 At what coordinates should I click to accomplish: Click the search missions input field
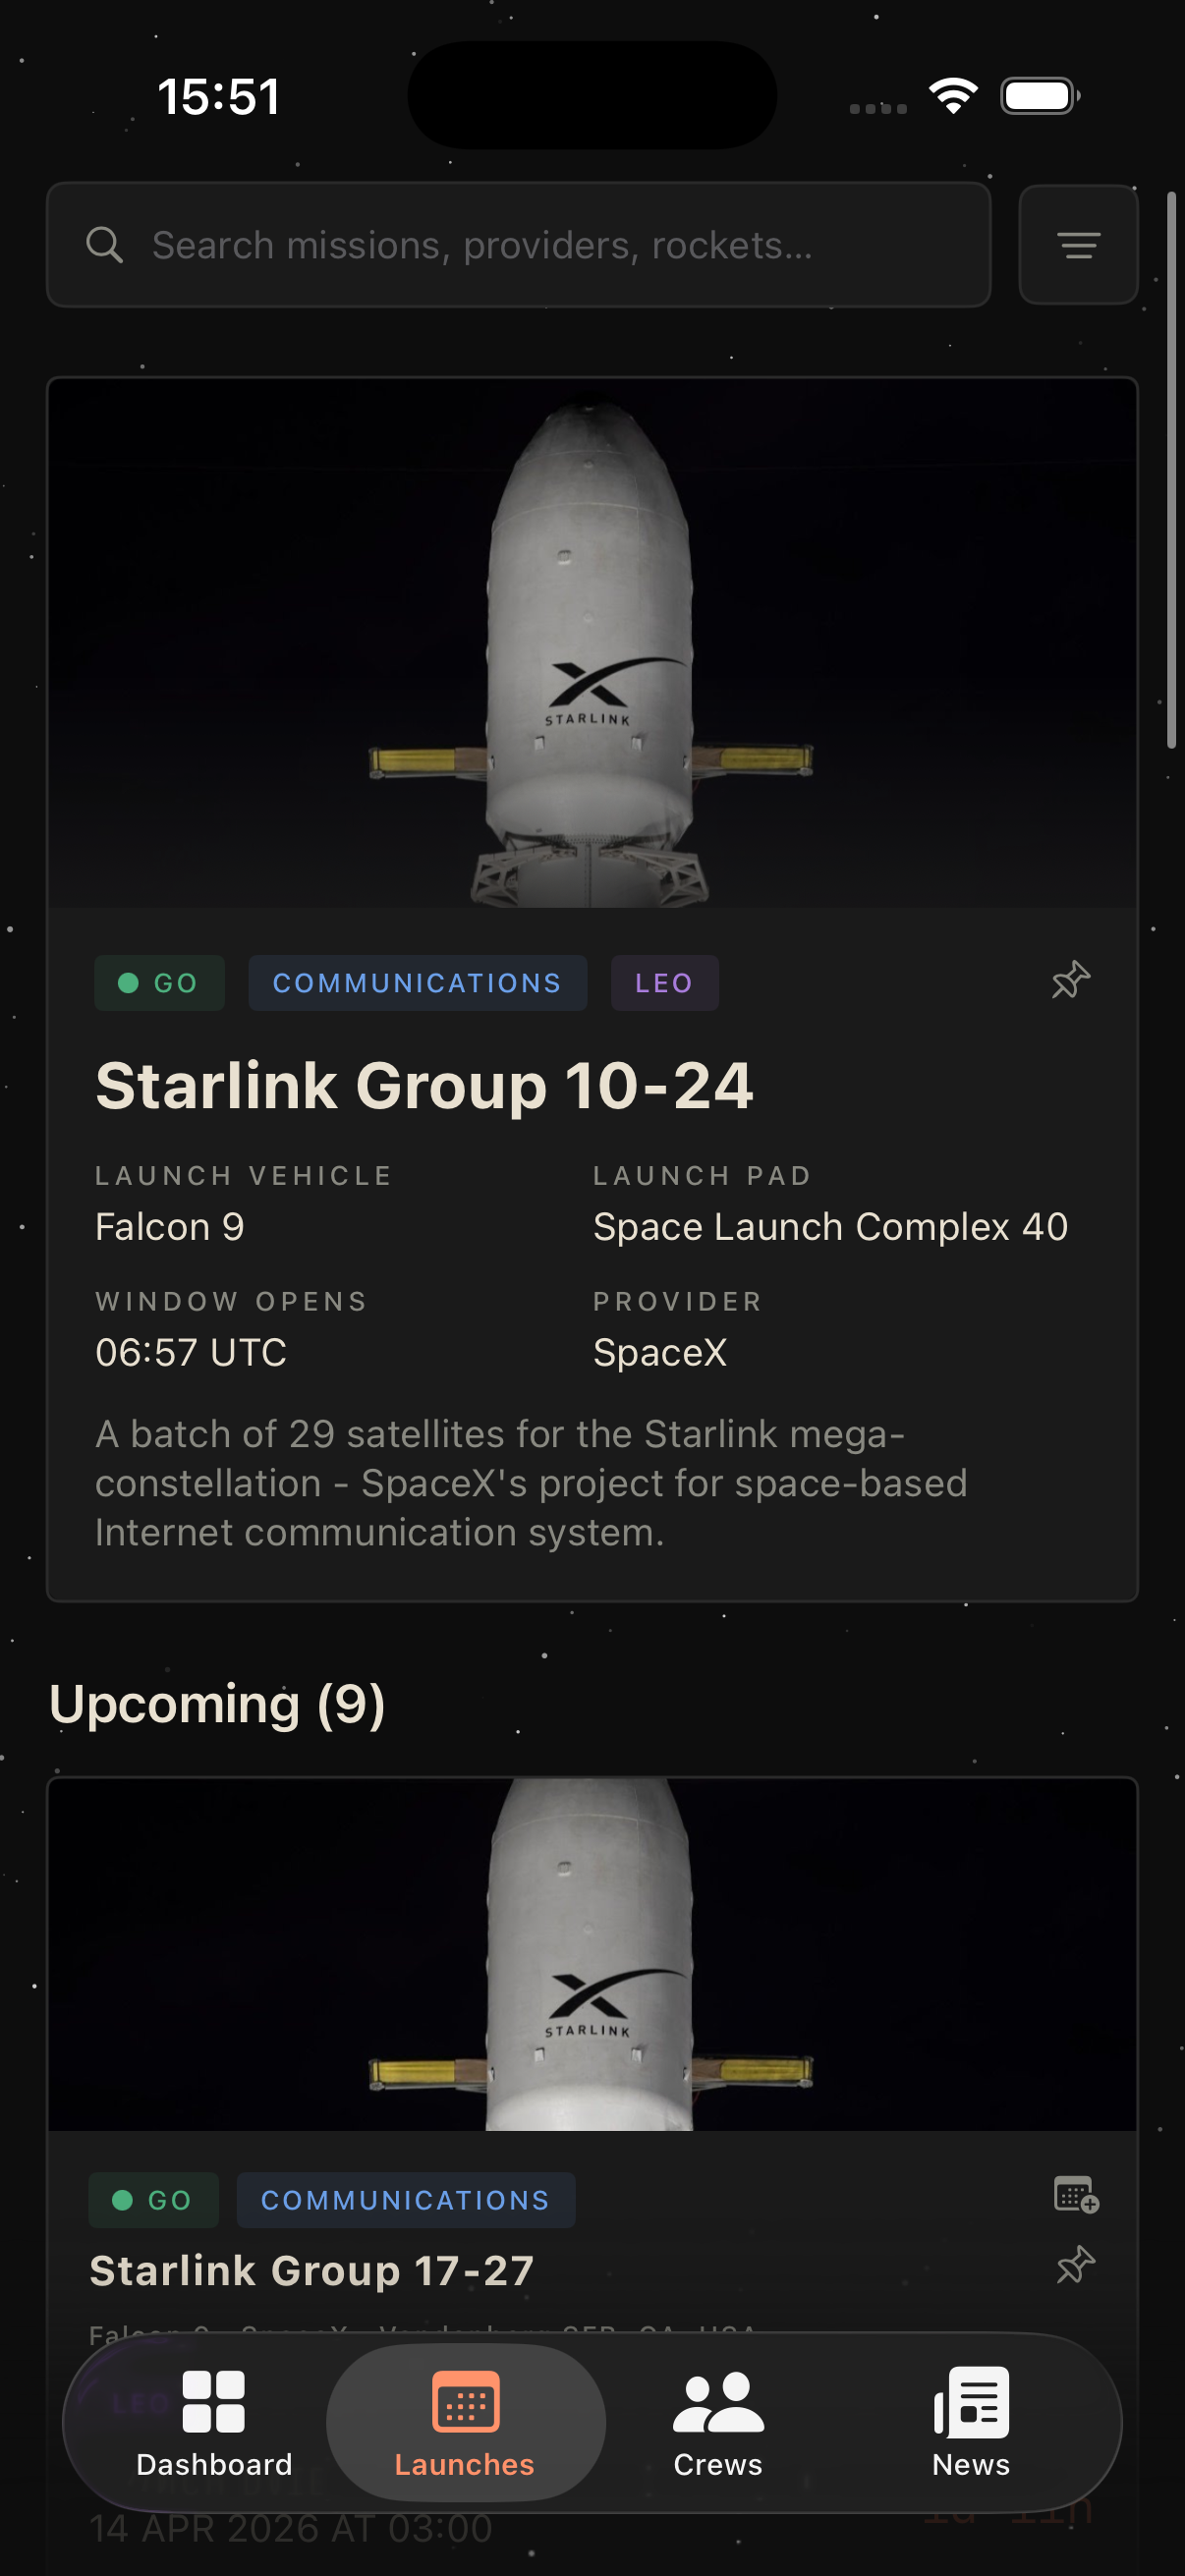click(518, 245)
